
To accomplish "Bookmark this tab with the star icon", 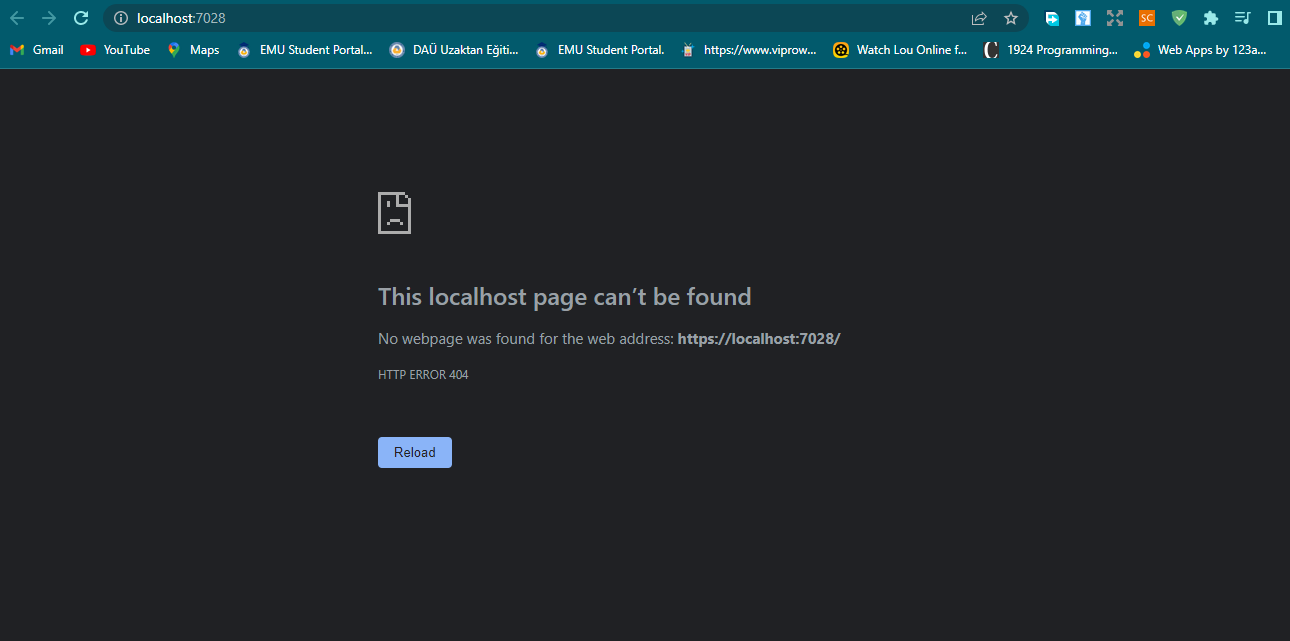I will pyautogui.click(x=1011, y=18).
